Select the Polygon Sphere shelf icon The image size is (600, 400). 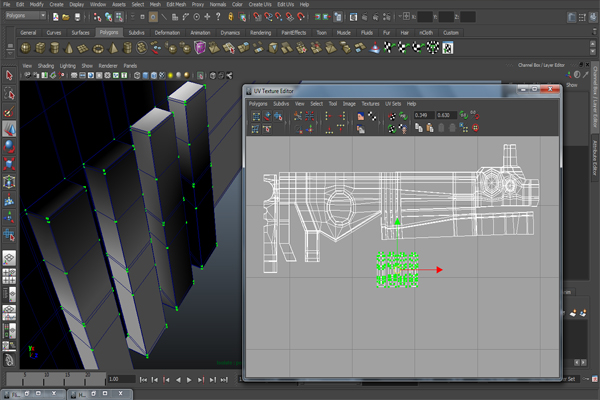tap(26, 48)
